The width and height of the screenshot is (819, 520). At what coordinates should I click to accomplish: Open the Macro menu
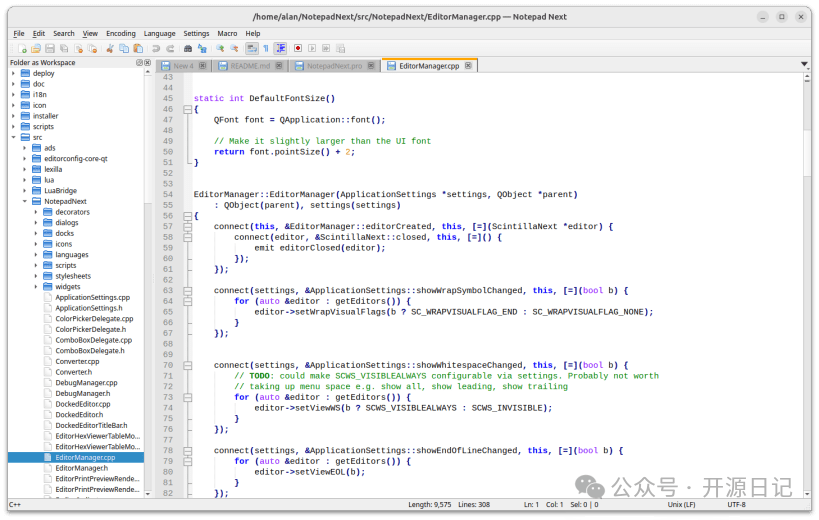pyautogui.click(x=227, y=33)
